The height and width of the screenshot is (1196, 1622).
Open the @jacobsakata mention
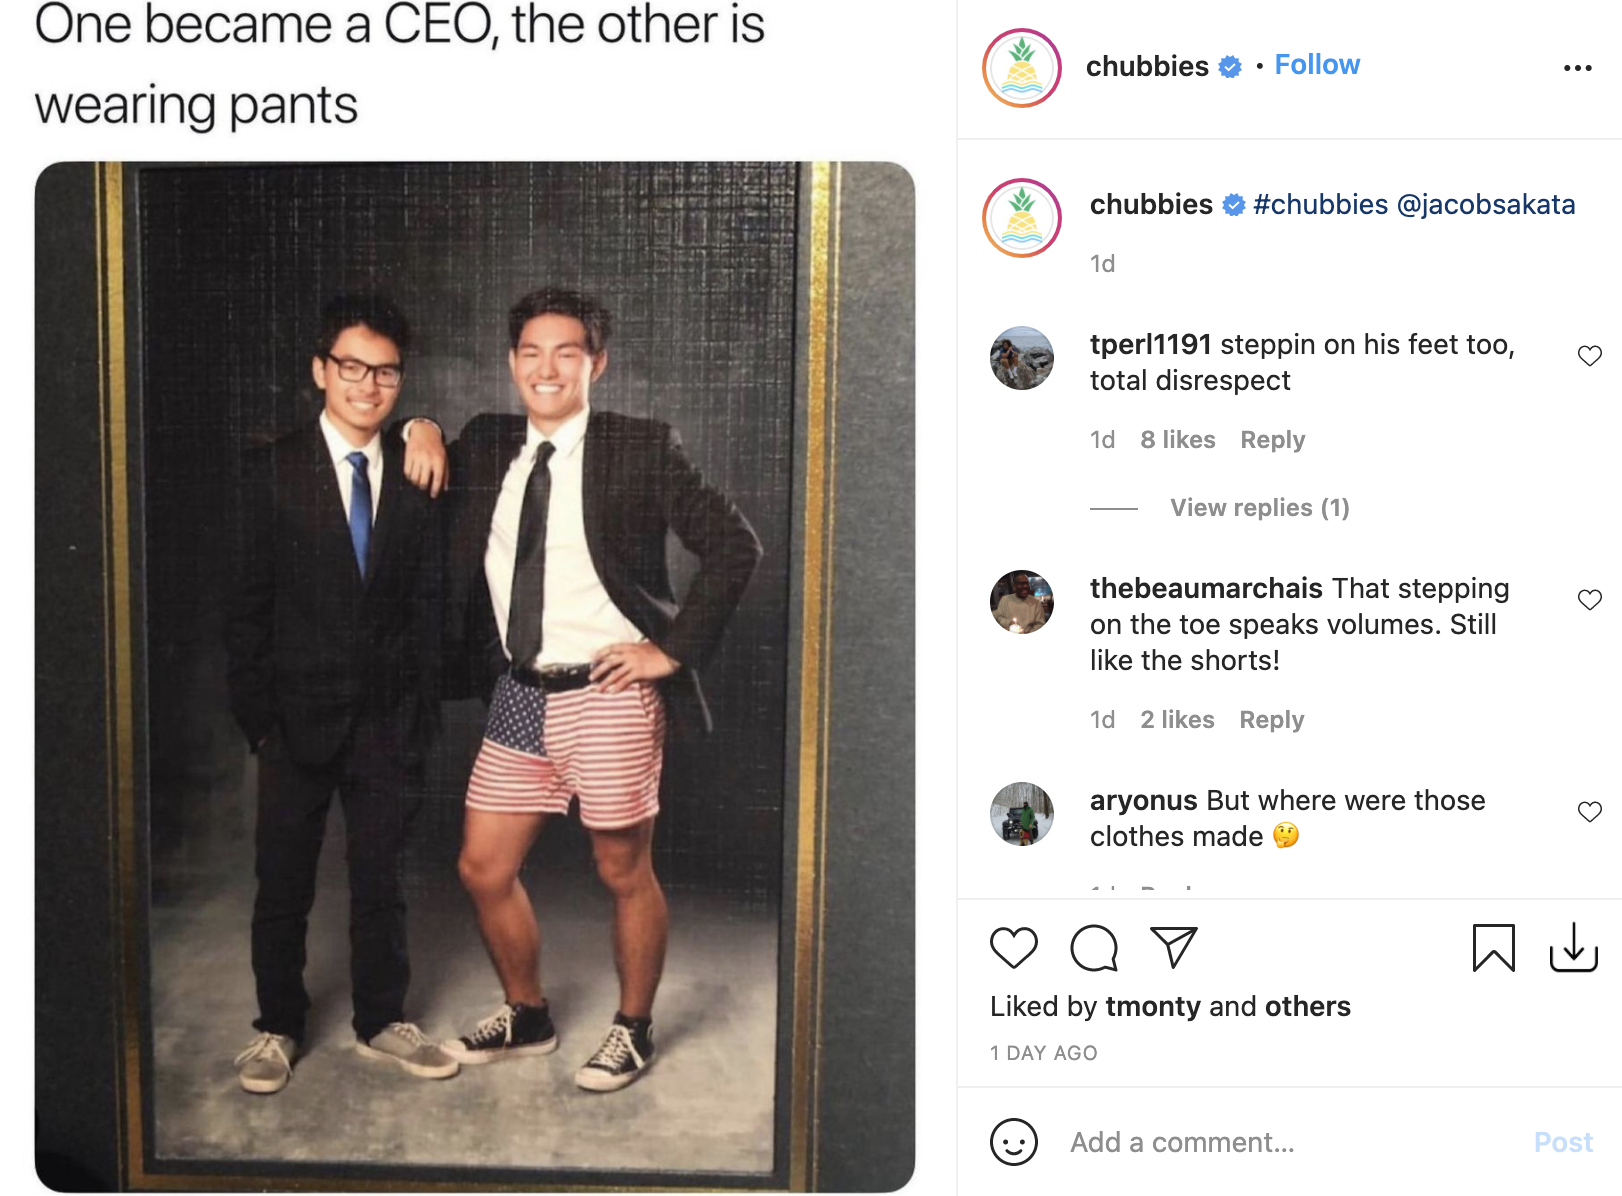(1485, 204)
